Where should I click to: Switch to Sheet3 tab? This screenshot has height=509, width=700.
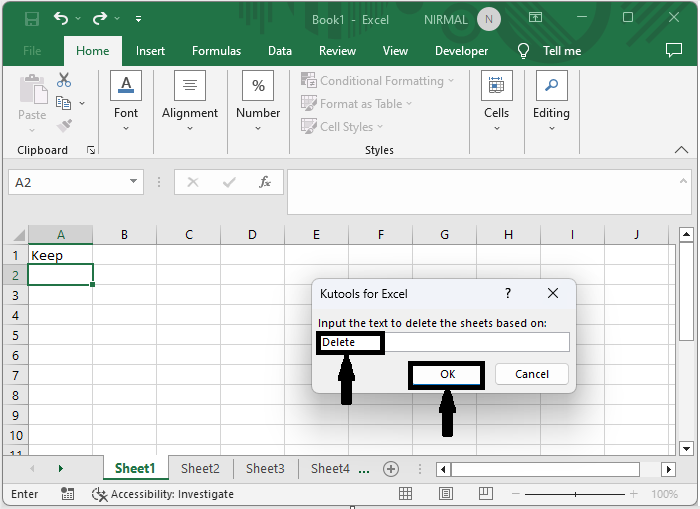pyautogui.click(x=265, y=468)
